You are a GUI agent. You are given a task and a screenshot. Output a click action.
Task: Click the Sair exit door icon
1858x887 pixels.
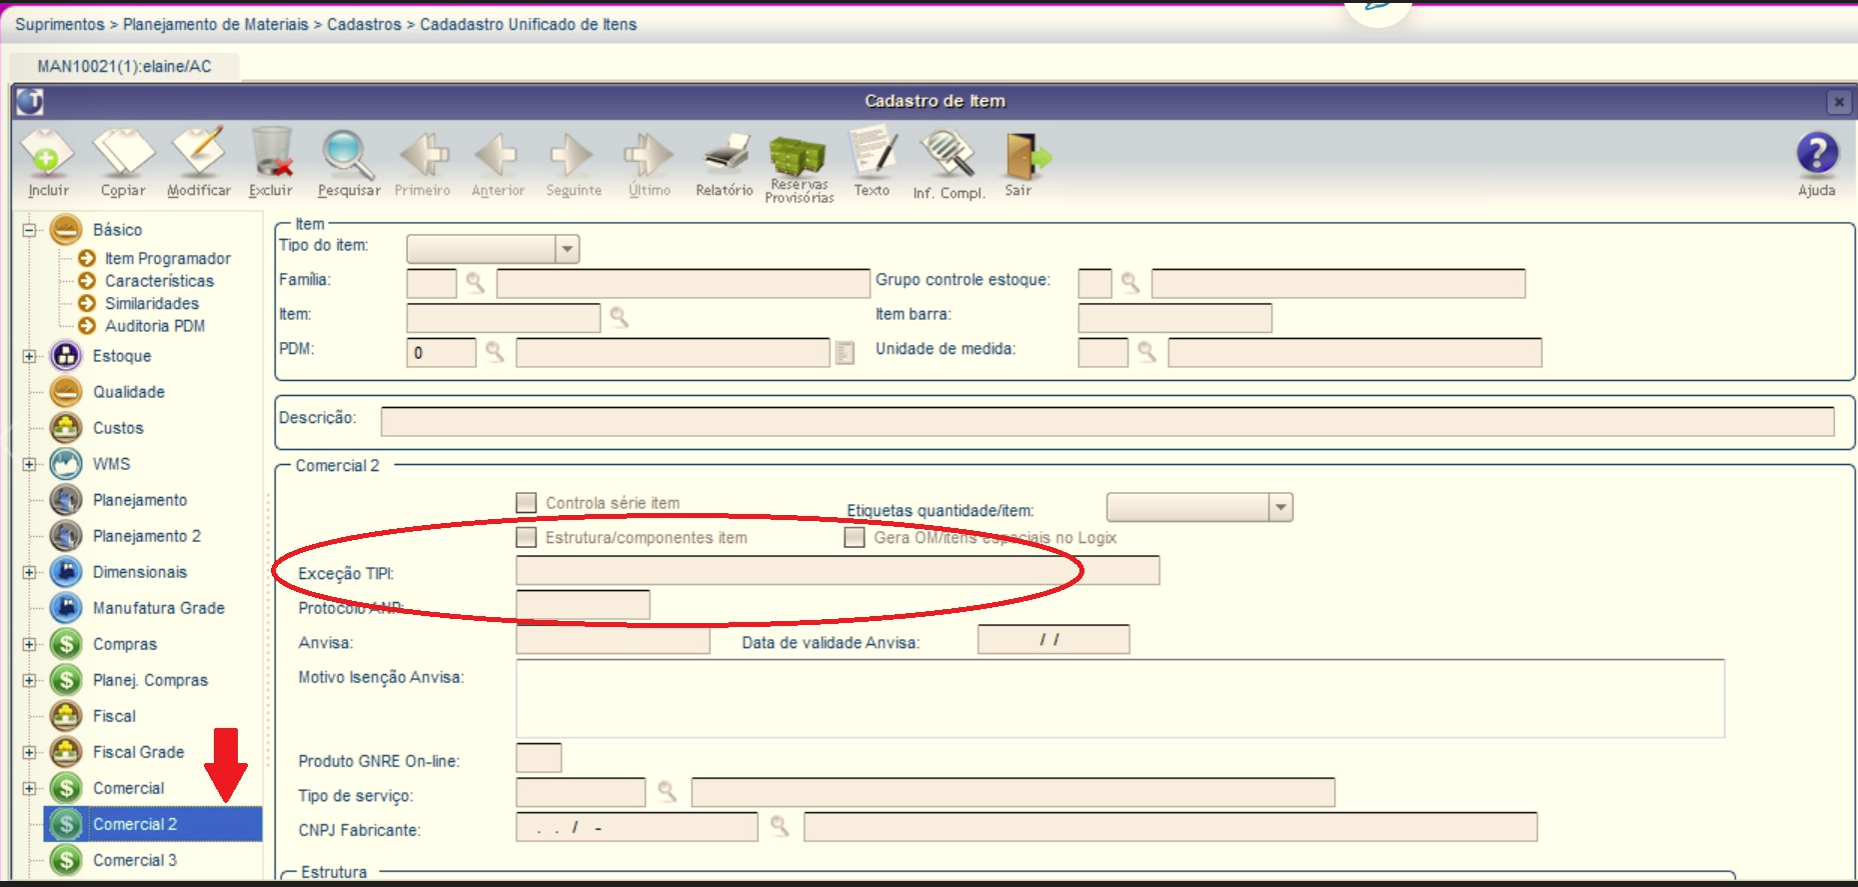1026,155
